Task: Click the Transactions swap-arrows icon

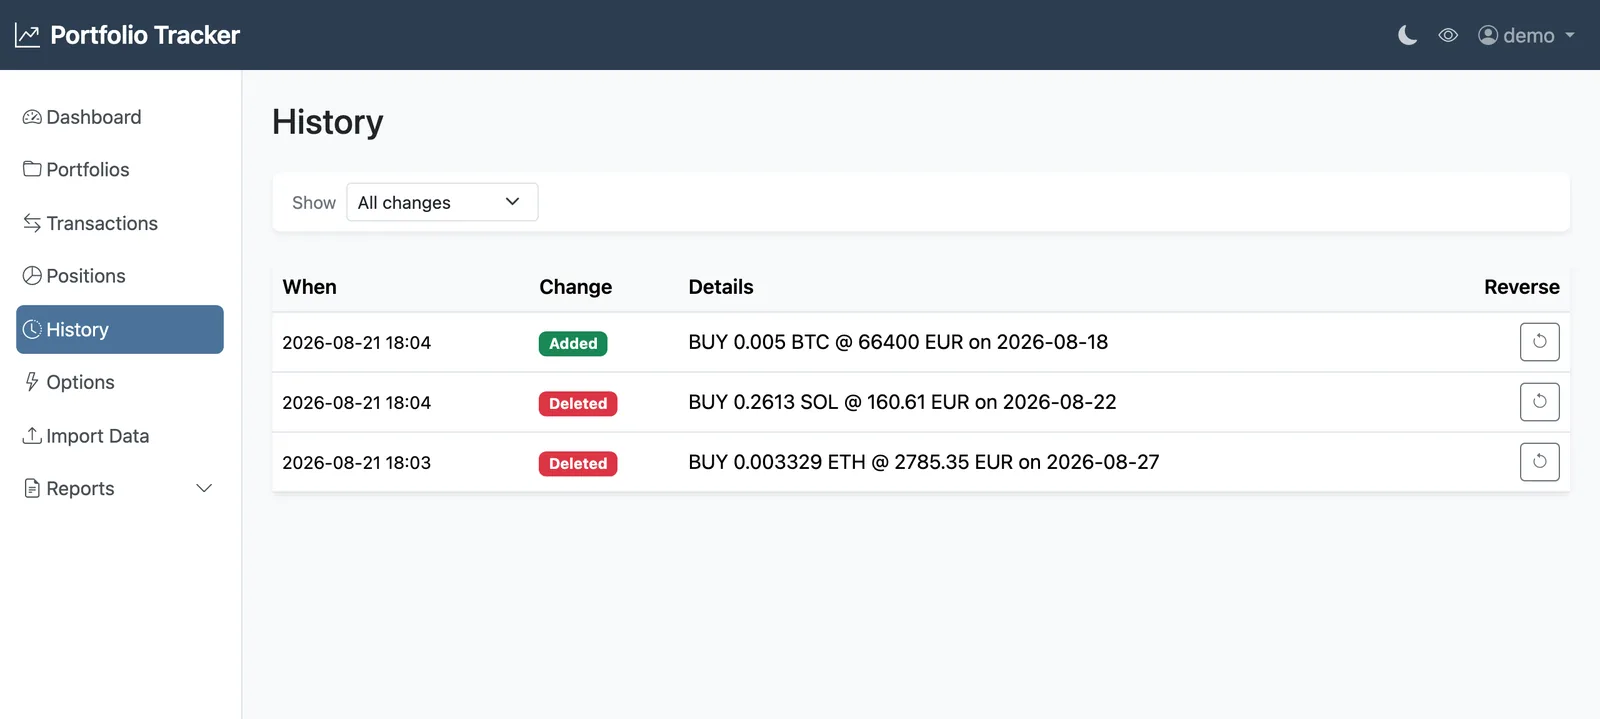Action: coord(32,222)
